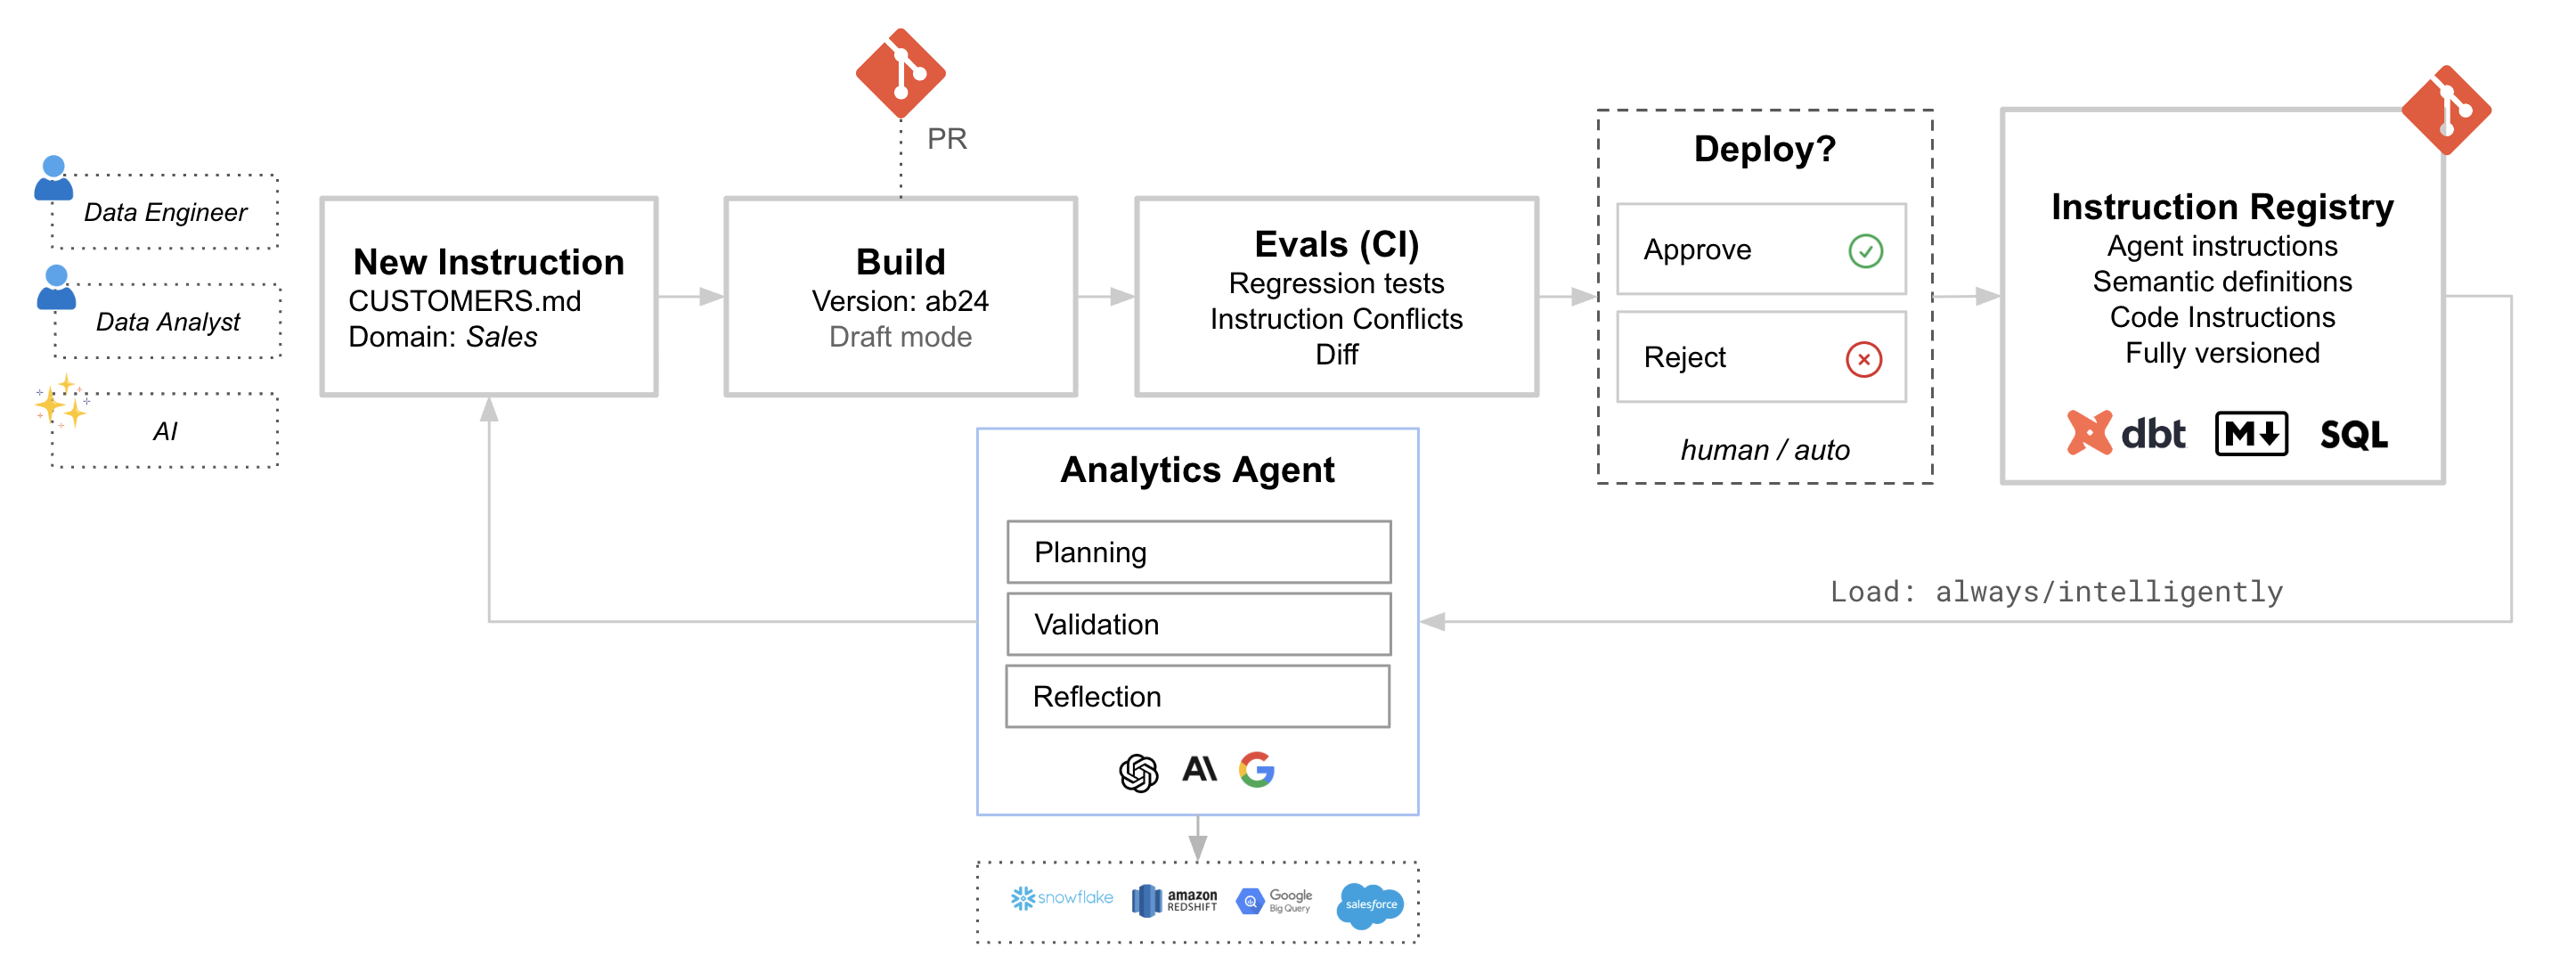2576x973 pixels.
Task: Switch to the Analytics Agent panel
Action: click(1197, 468)
